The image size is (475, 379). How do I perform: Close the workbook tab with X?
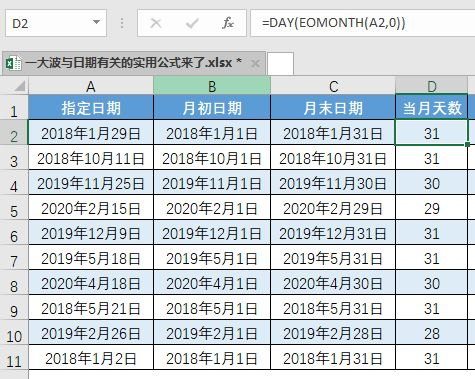pos(255,63)
